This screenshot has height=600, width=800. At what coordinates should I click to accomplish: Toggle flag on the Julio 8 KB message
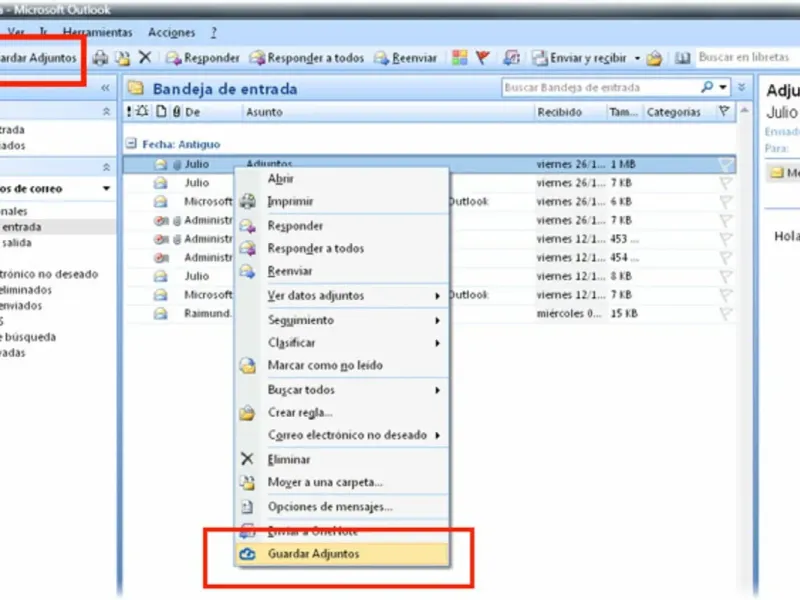726,276
